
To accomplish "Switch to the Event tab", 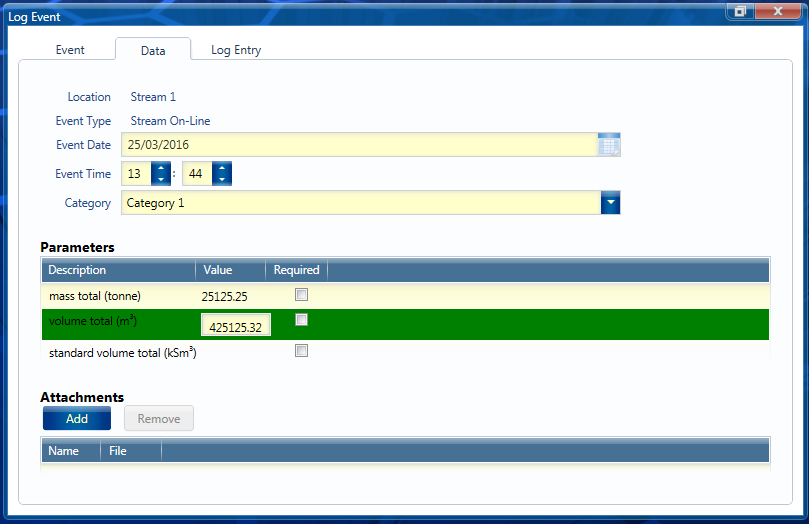I will 70,50.
